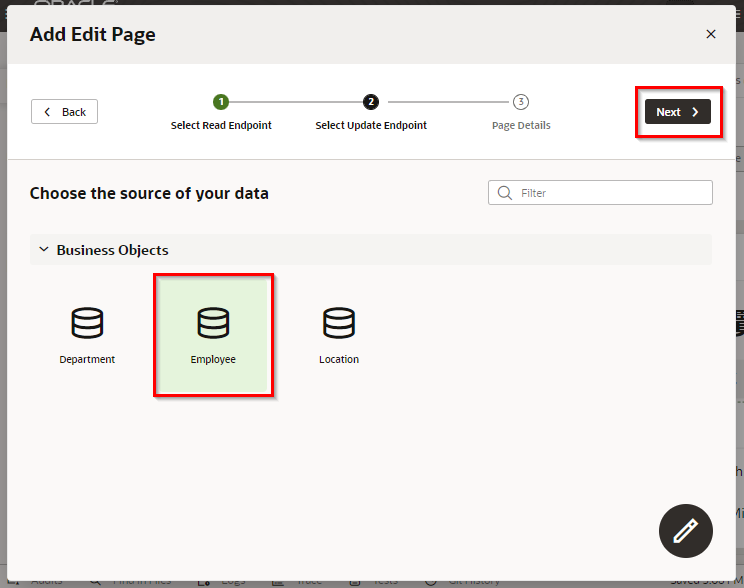Click the magnifier icon in Filter box

point(504,193)
